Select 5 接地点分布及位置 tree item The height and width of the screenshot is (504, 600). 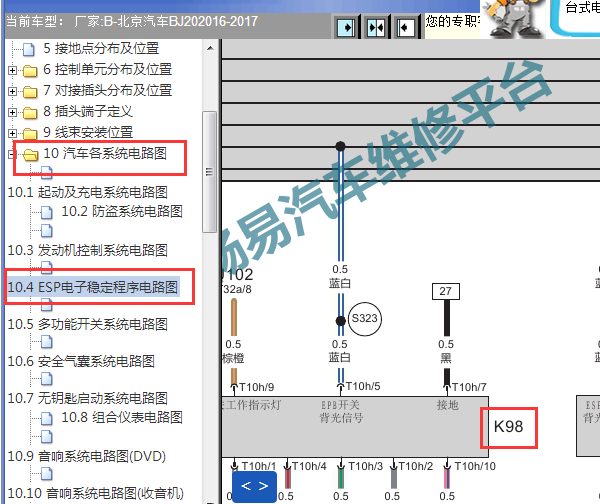[101, 49]
